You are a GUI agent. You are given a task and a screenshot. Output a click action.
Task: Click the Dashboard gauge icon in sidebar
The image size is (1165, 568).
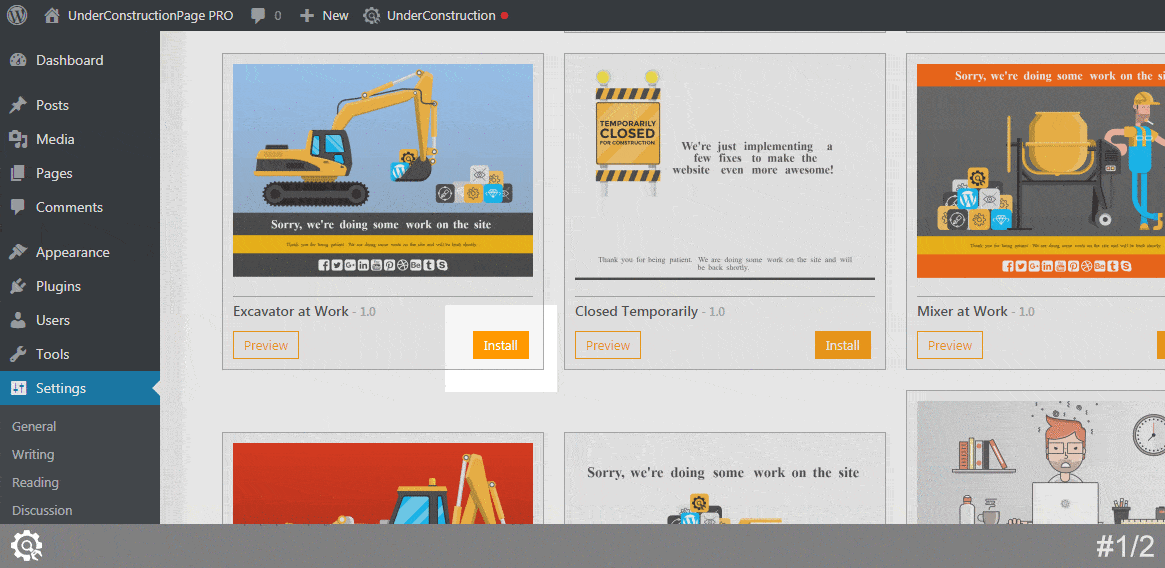[x=18, y=60]
